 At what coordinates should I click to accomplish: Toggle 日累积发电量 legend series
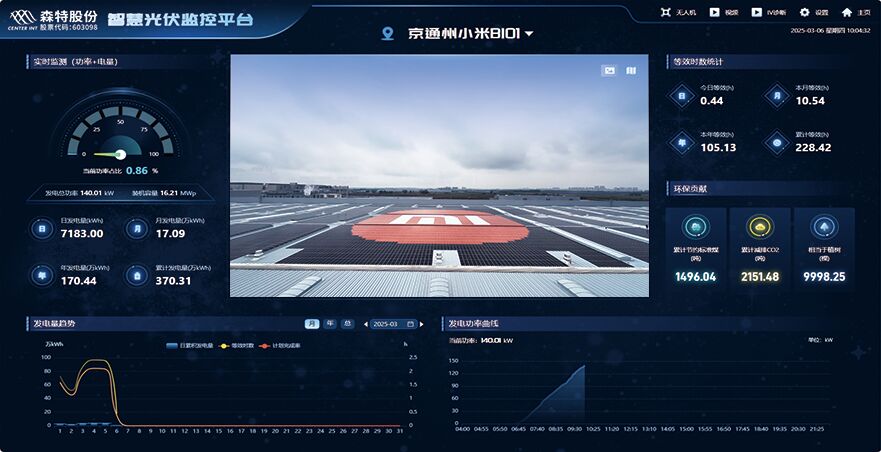point(186,345)
